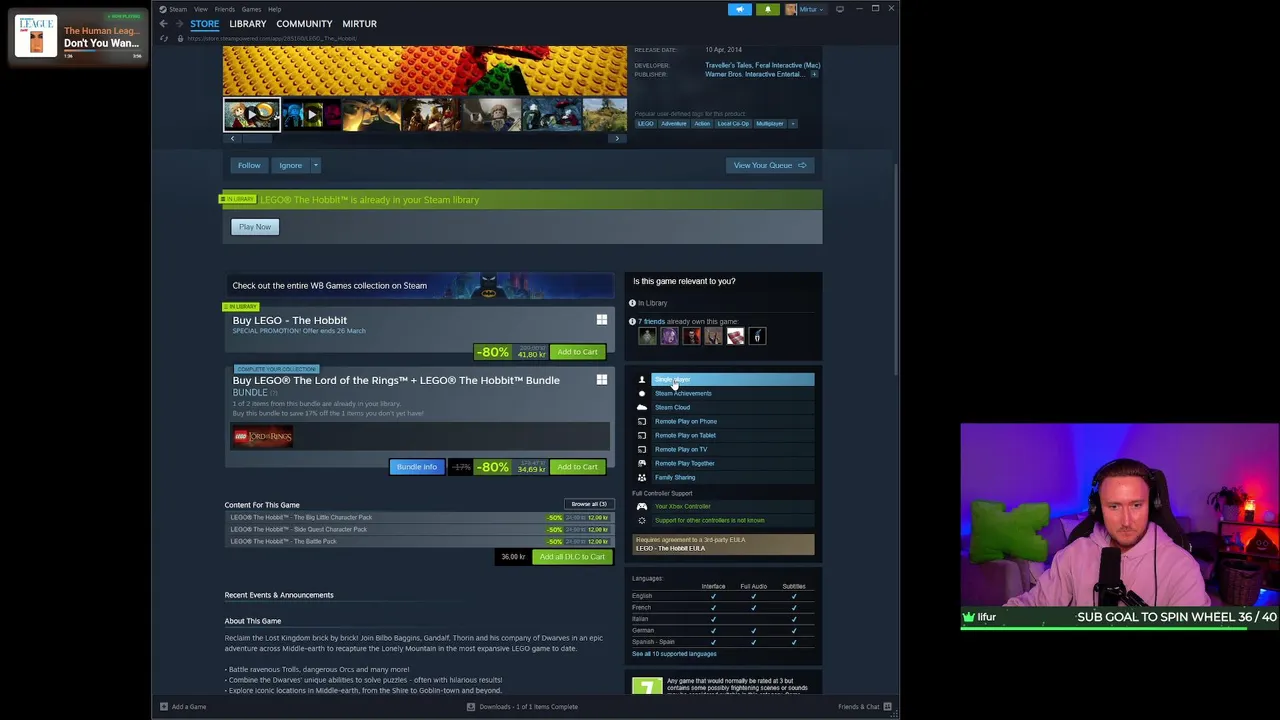Open the Games menu
The height and width of the screenshot is (720, 1280).
click(251, 9)
